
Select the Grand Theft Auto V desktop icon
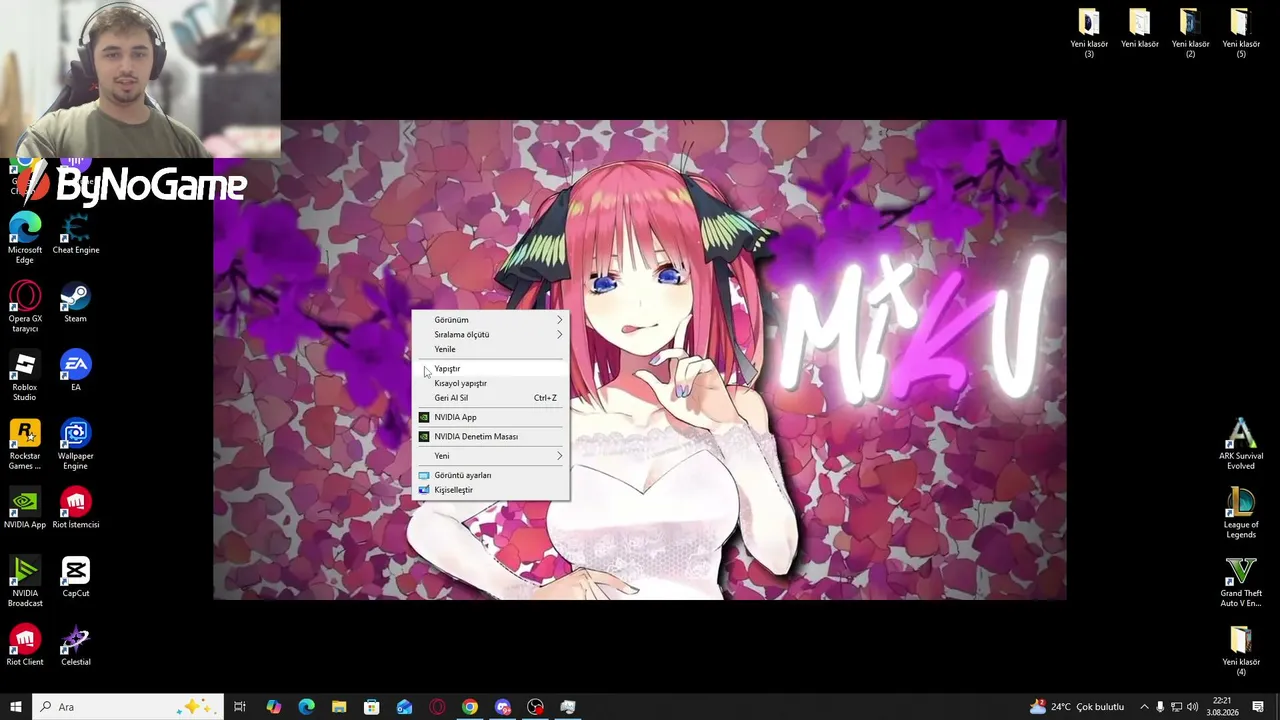point(1241,582)
